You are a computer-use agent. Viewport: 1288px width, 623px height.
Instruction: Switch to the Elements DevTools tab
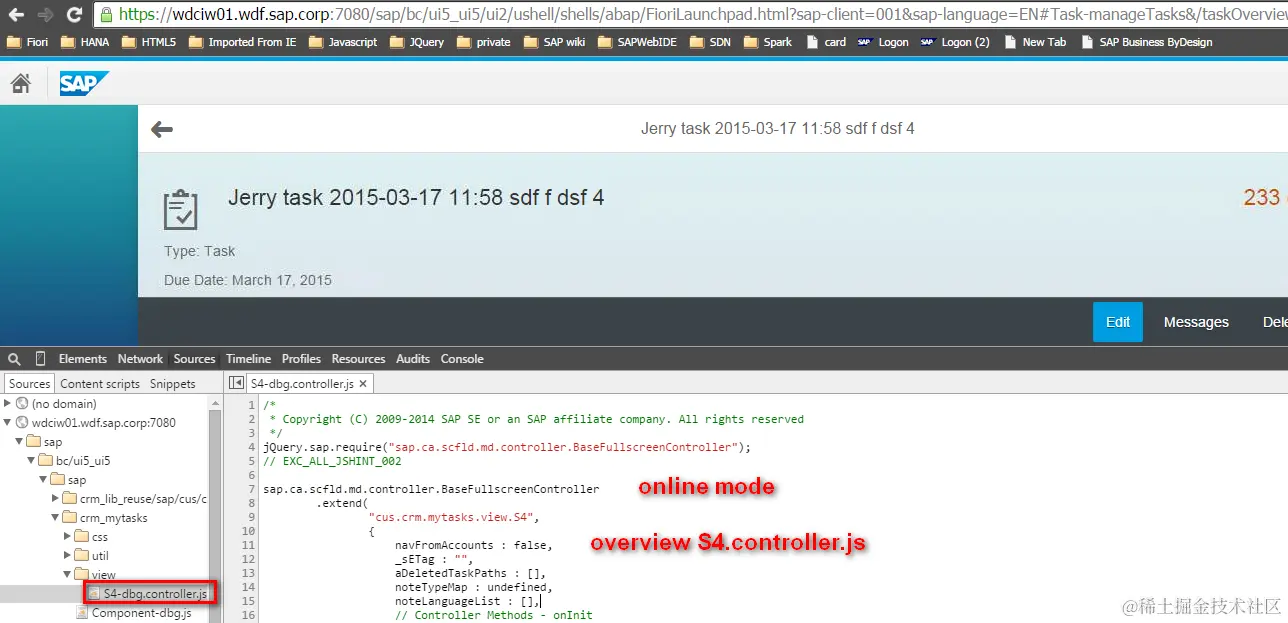82,359
